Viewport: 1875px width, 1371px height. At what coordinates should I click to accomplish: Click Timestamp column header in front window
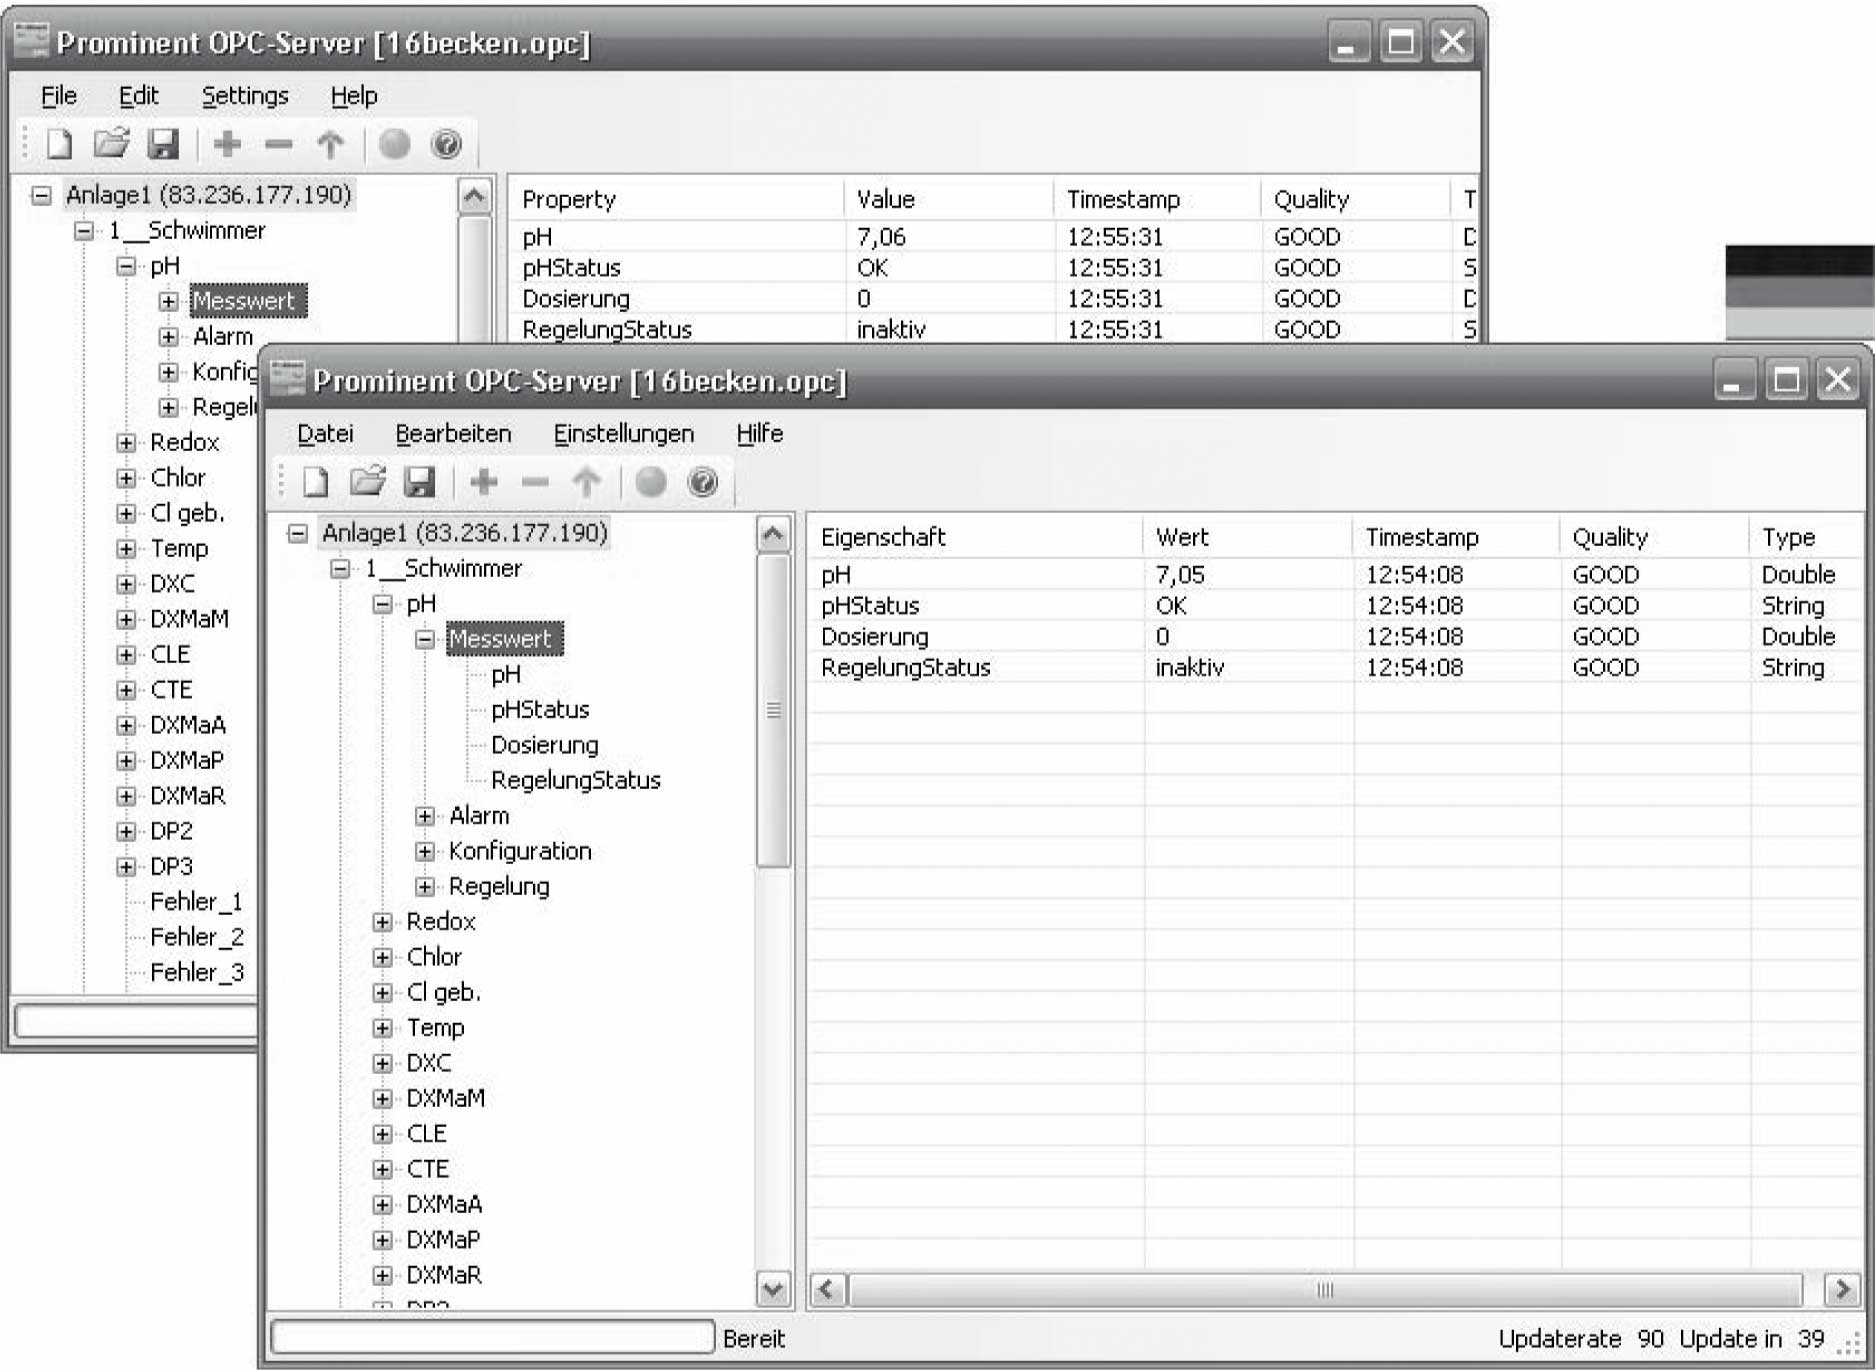tap(1456, 537)
